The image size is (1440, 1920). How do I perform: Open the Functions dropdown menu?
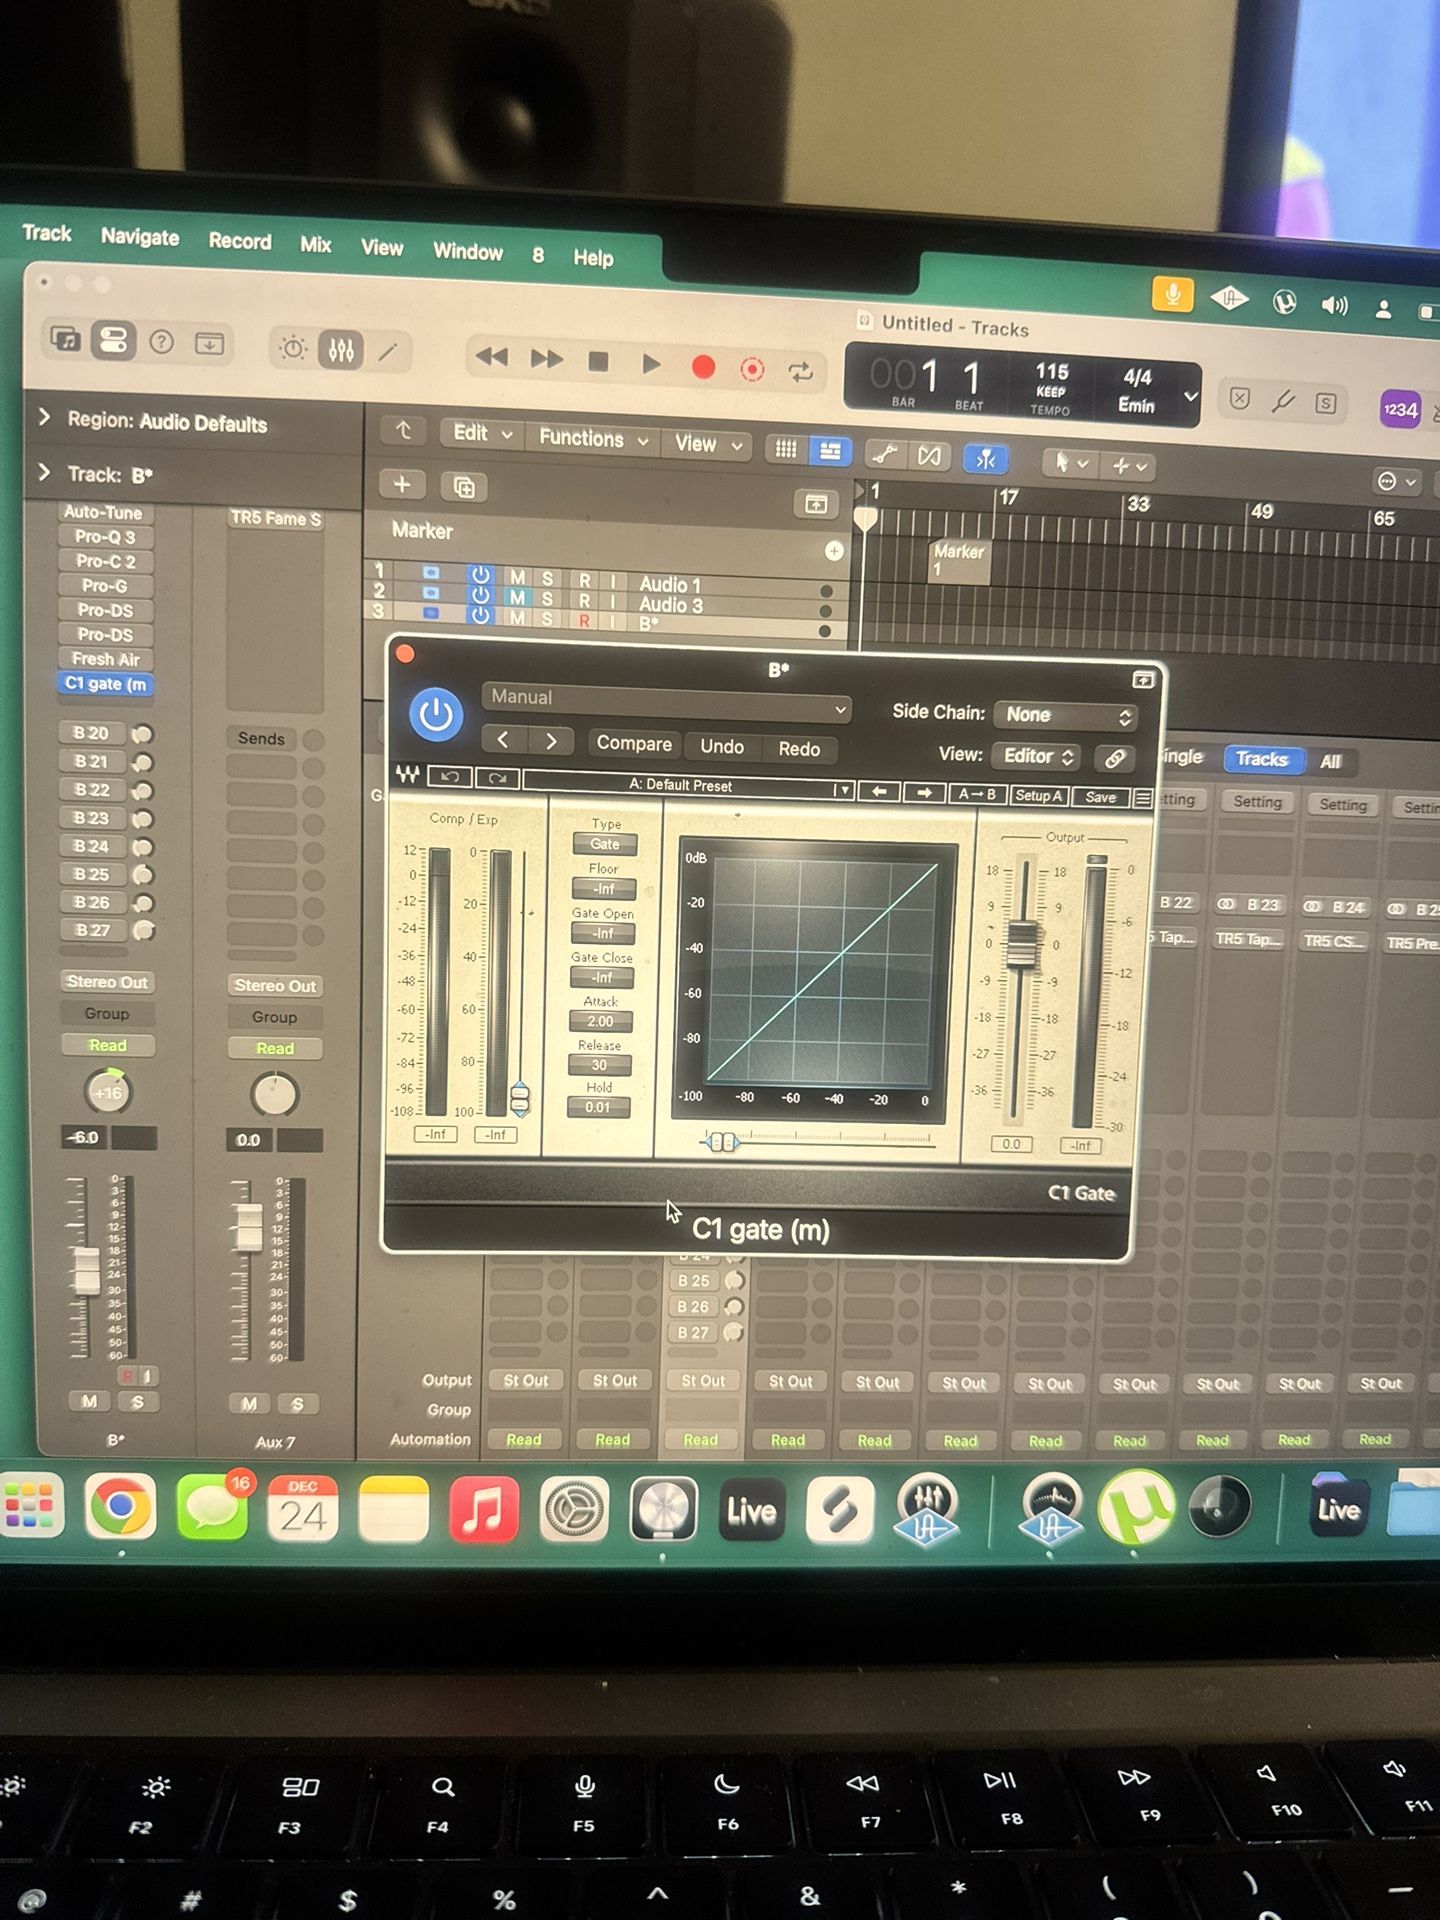click(x=594, y=439)
